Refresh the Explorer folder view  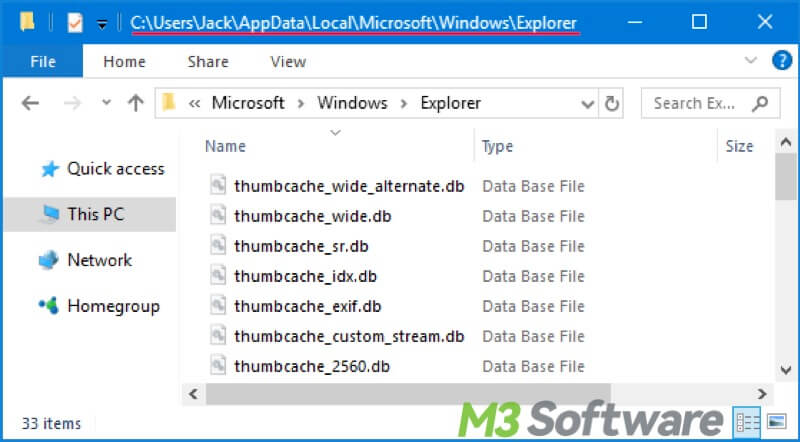611,104
